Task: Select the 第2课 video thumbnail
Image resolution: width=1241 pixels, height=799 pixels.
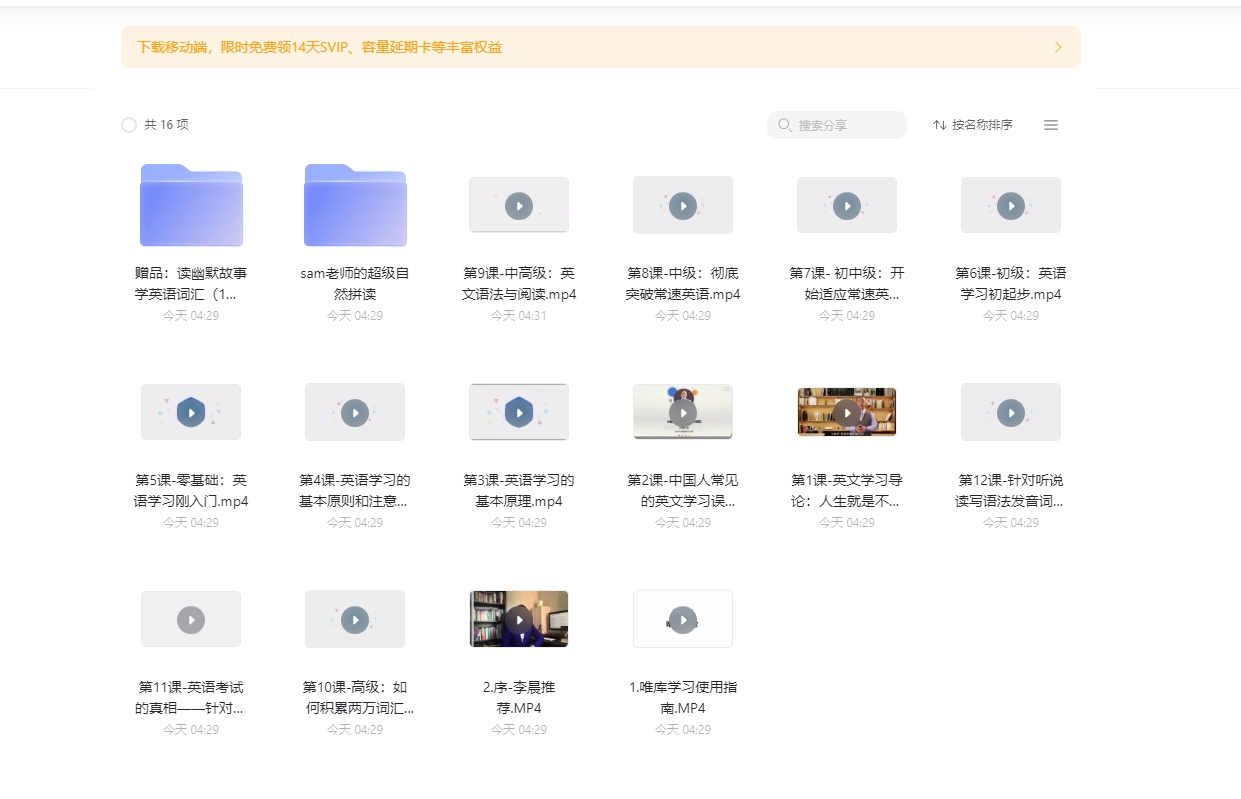Action: coord(683,411)
